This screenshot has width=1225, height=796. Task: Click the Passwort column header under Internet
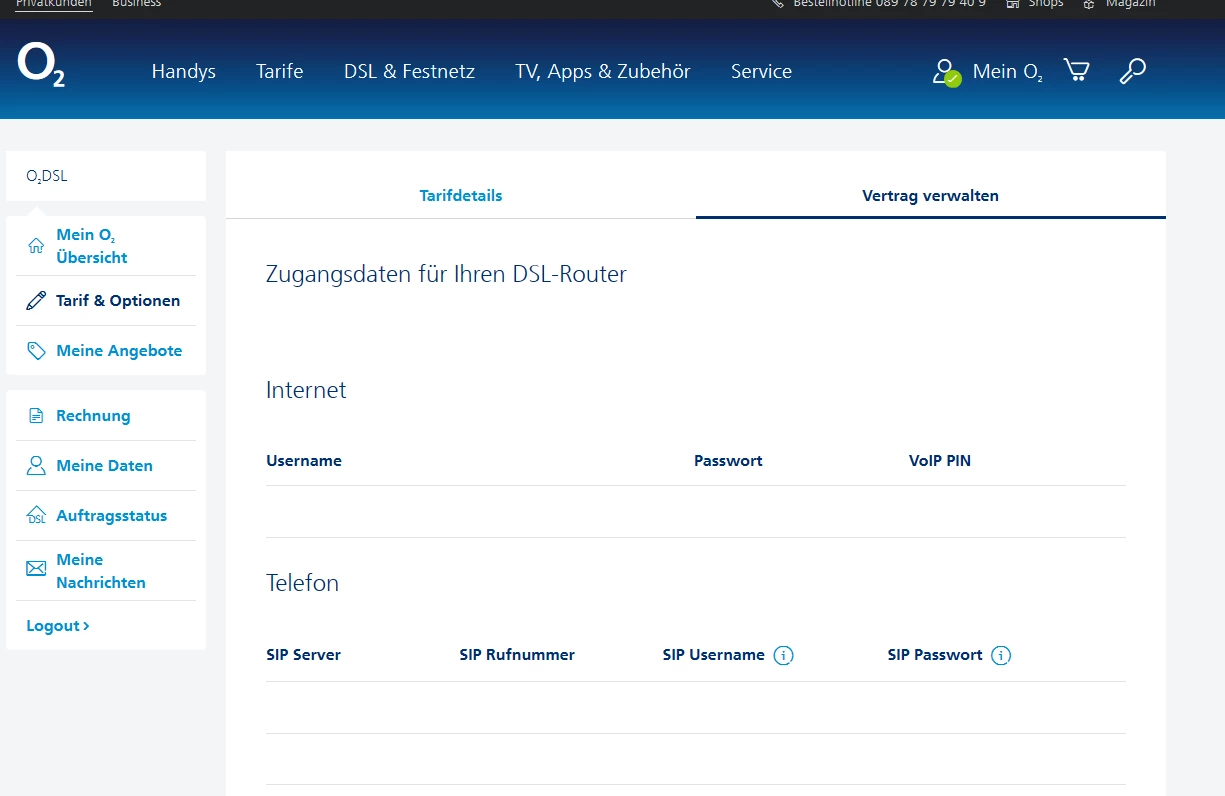click(728, 461)
